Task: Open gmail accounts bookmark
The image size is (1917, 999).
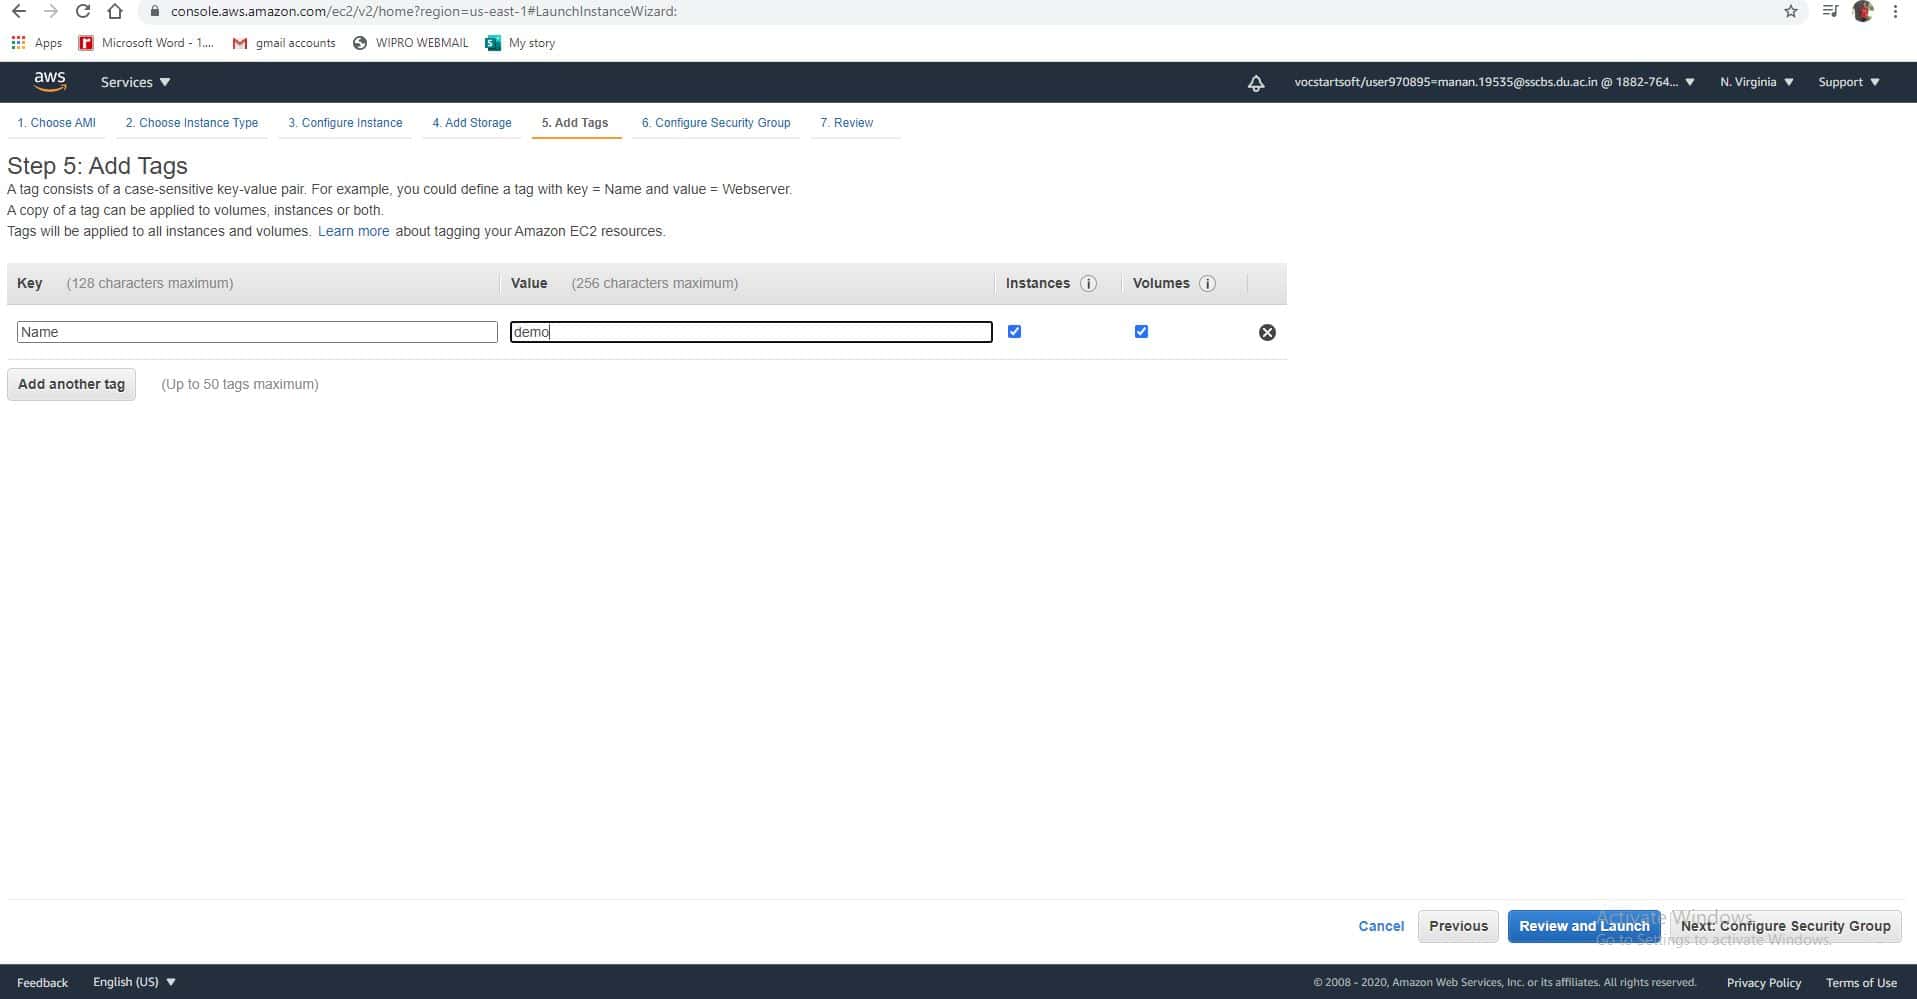Action: 284,43
